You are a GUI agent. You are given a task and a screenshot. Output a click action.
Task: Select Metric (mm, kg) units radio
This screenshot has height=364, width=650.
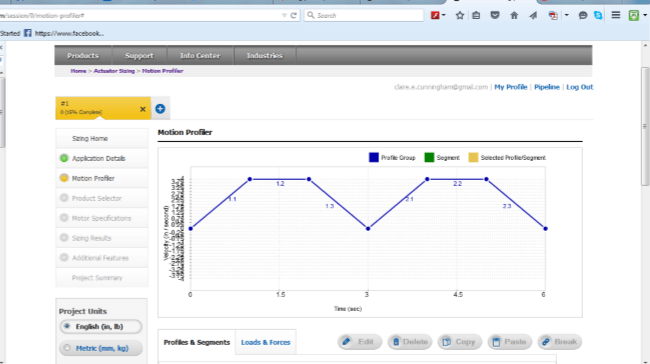pyautogui.click(x=67, y=348)
